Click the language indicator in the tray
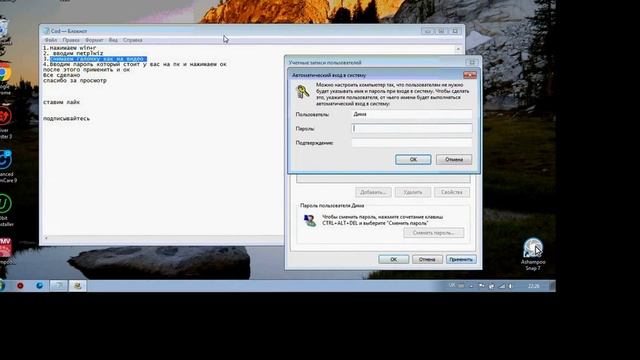 pos(452,286)
